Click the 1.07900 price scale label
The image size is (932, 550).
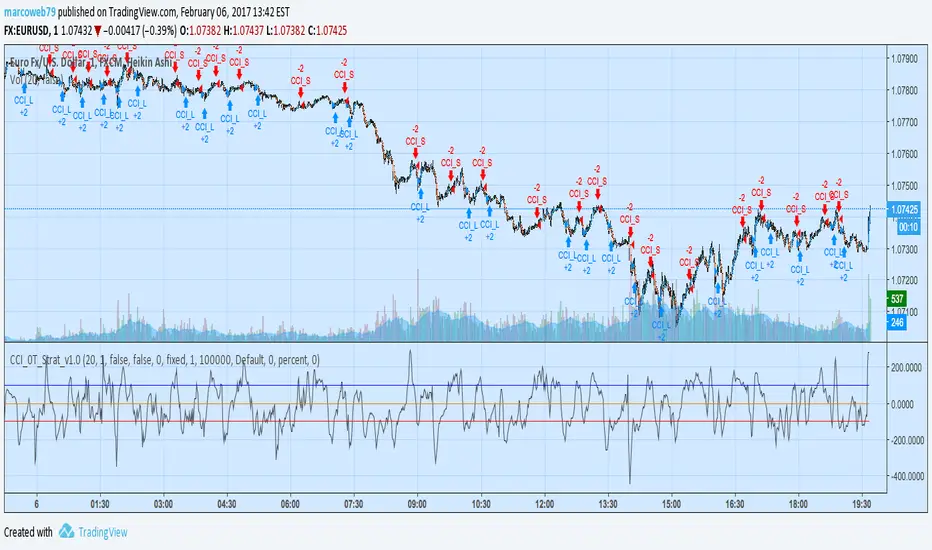(x=905, y=58)
